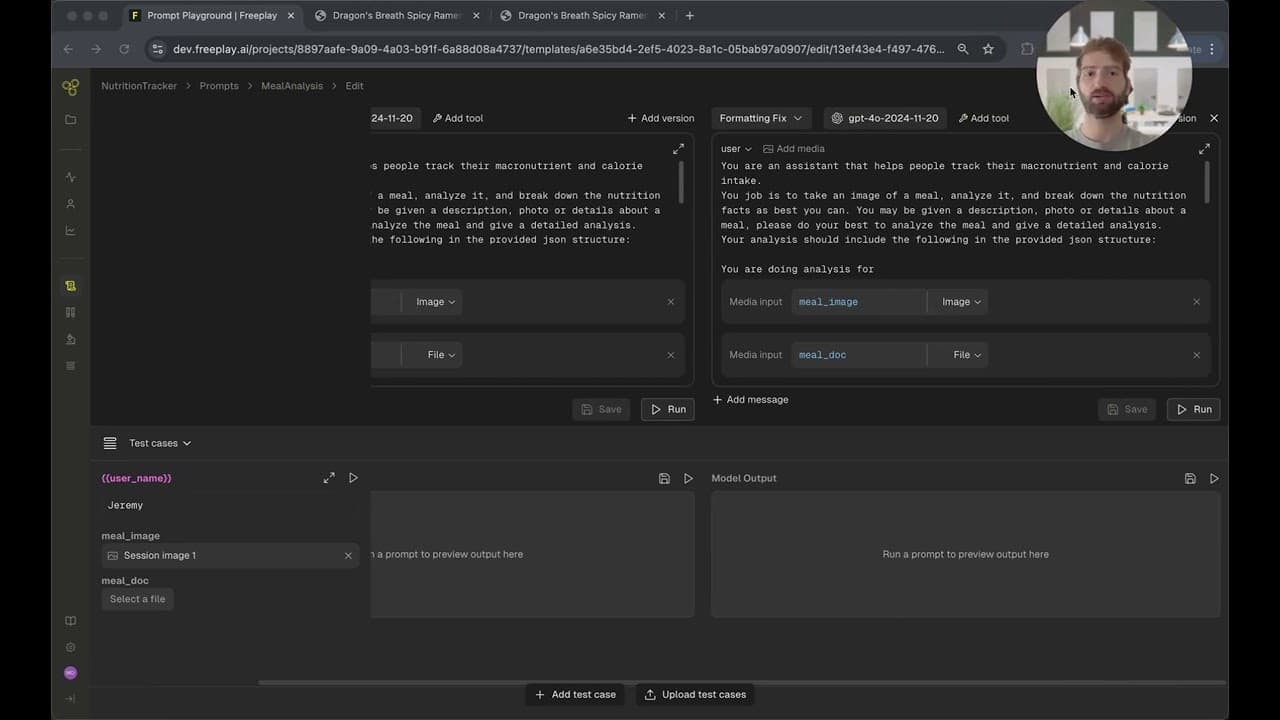Screen dimensions: 1280x720
Task: Open the Freeplay home via logo icon
Action: click(x=70, y=87)
